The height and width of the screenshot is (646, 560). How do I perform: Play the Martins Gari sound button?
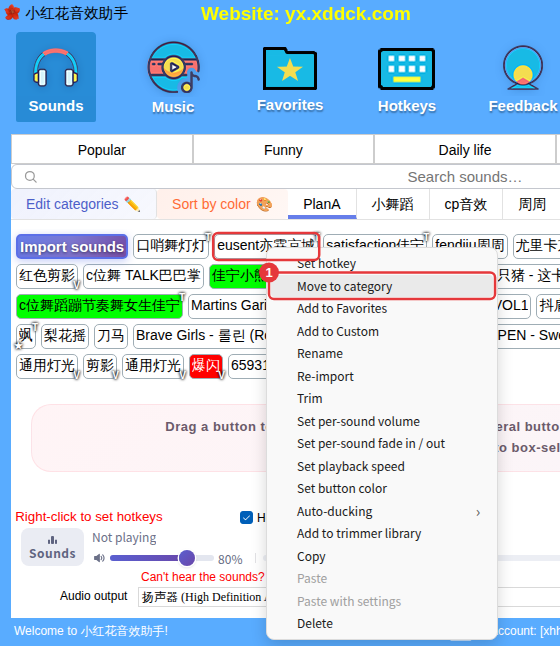228,306
